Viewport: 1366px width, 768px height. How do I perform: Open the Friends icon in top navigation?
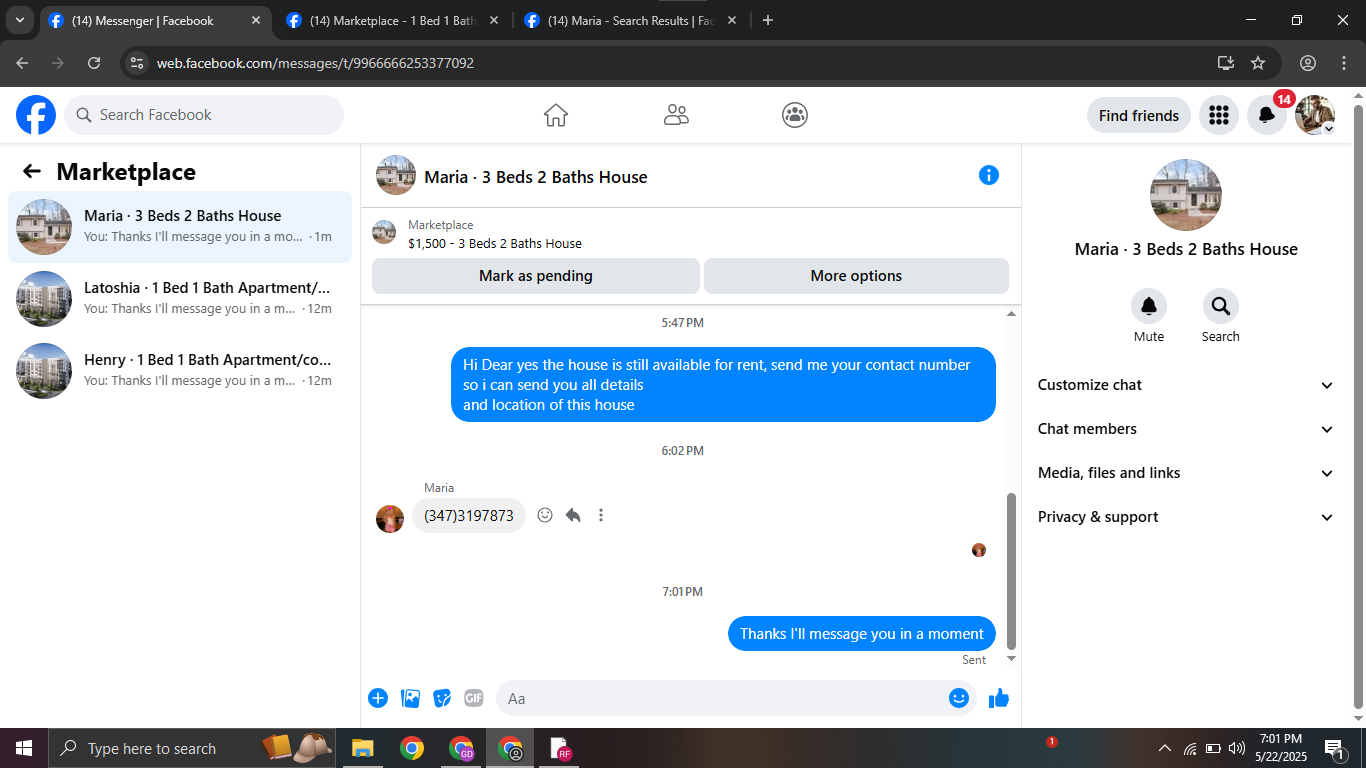click(676, 115)
